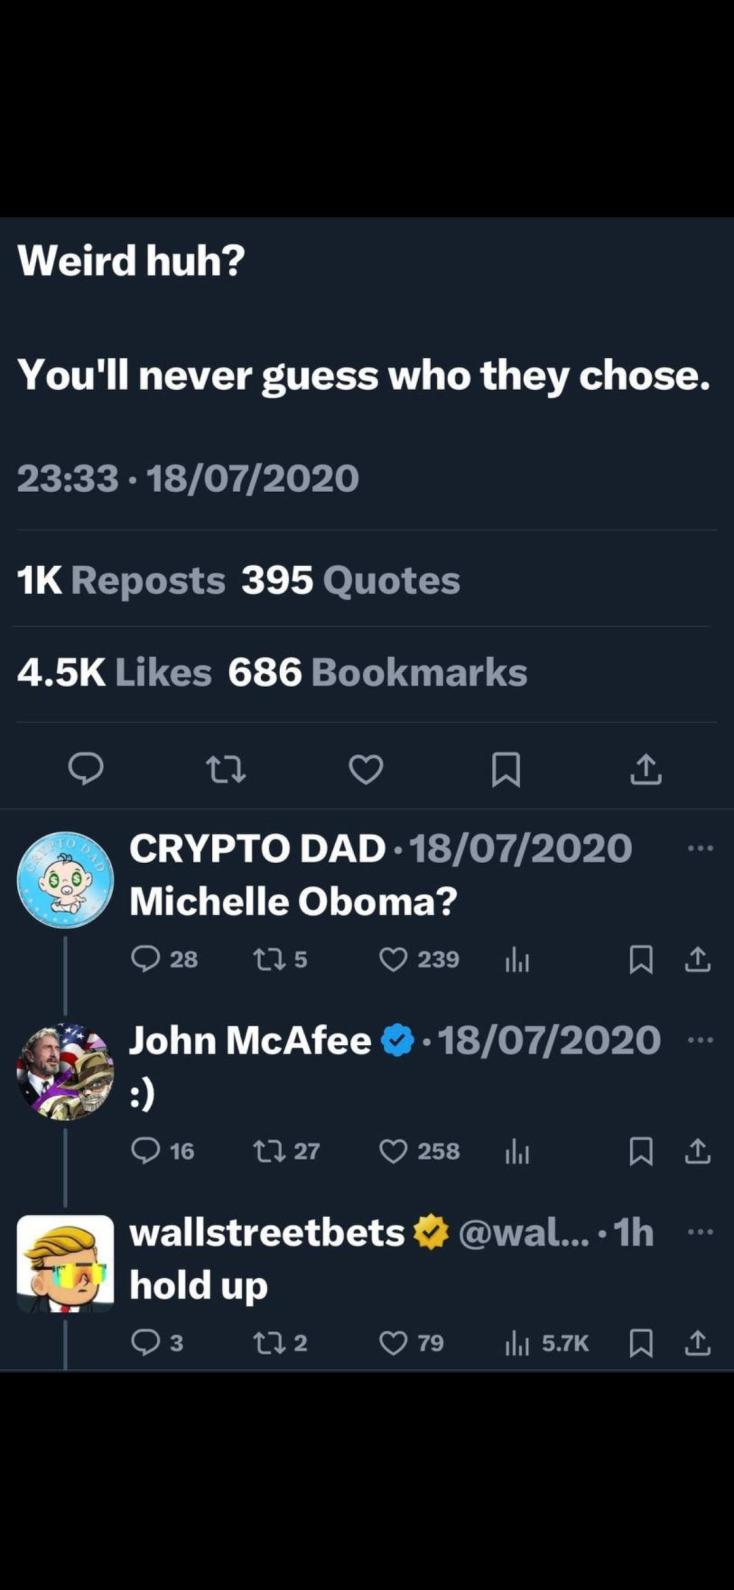Repost the main tweet
This screenshot has width=734, height=1590.
coord(225,768)
